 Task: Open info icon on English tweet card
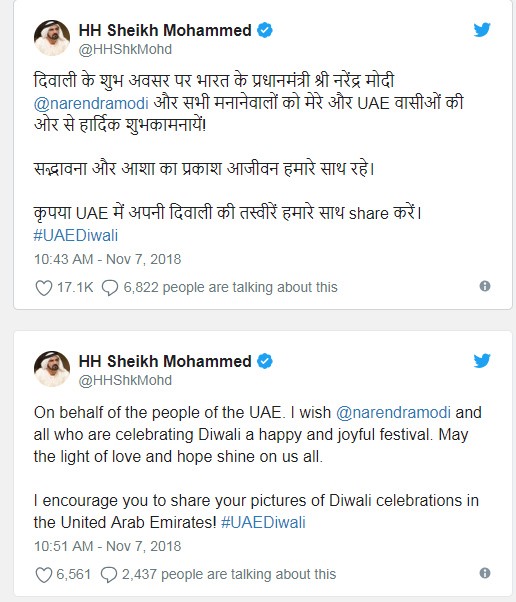point(485,573)
